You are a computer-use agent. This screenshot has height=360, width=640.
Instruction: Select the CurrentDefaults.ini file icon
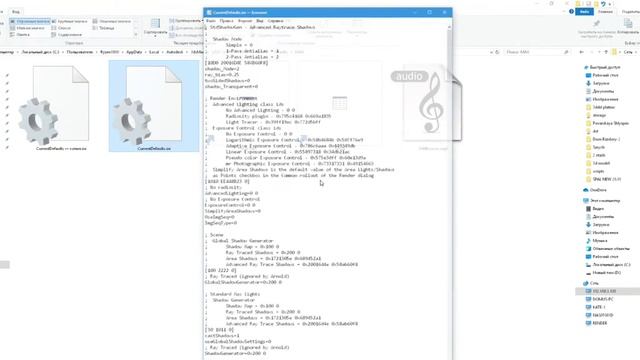tap(153, 106)
